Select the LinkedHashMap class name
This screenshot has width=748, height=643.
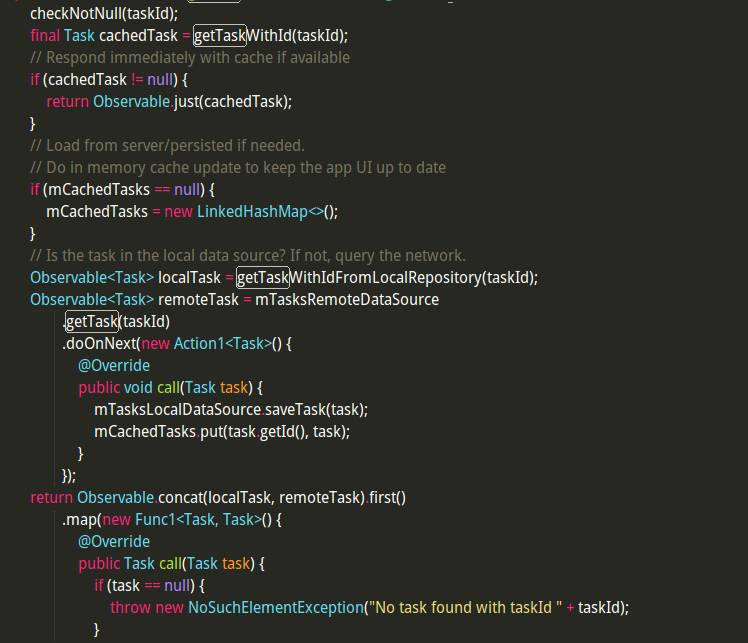tap(252, 211)
